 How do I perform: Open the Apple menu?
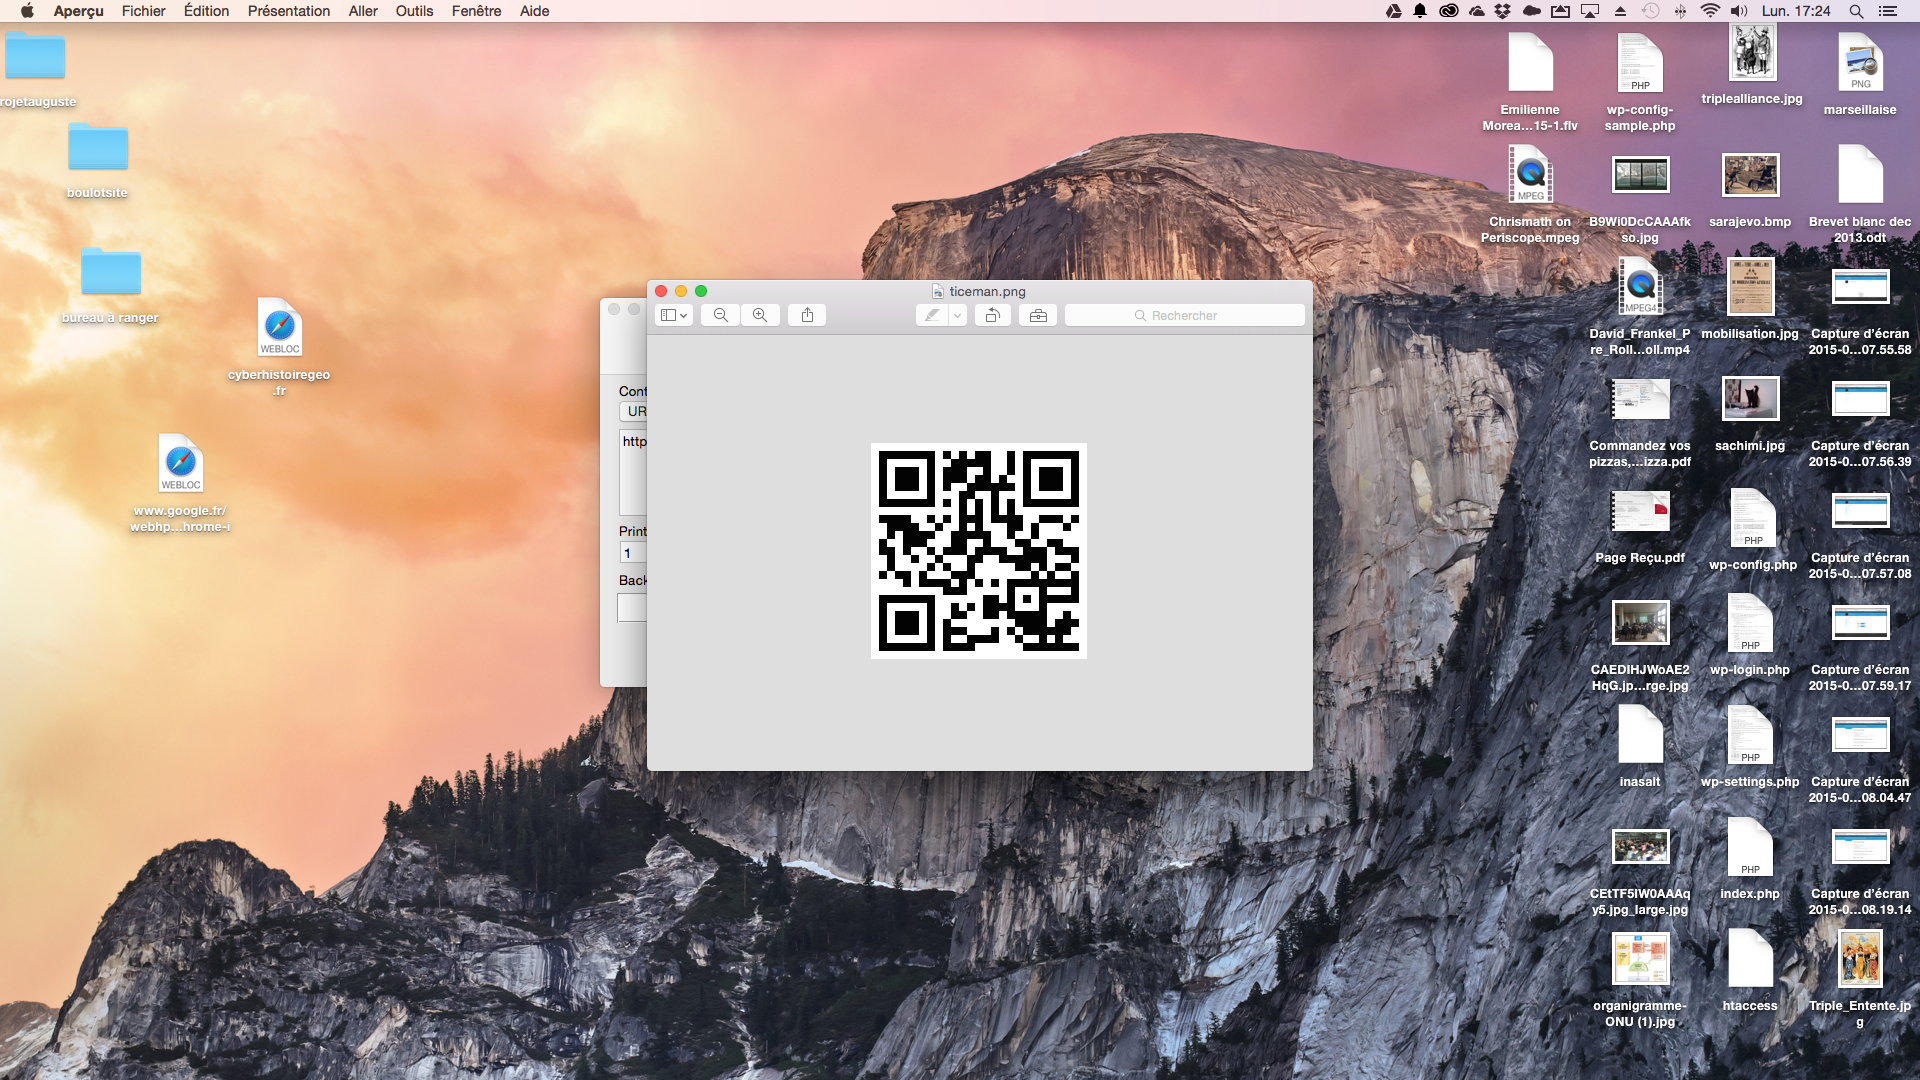pyautogui.click(x=27, y=11)
